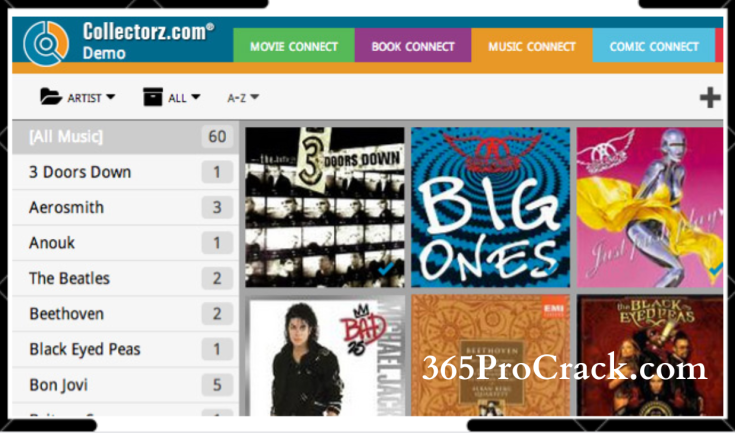Image resolution: width=735 pixels, height=433 pixels.
Task: Select [All Music] in artist list
Action: click(125, 137)
